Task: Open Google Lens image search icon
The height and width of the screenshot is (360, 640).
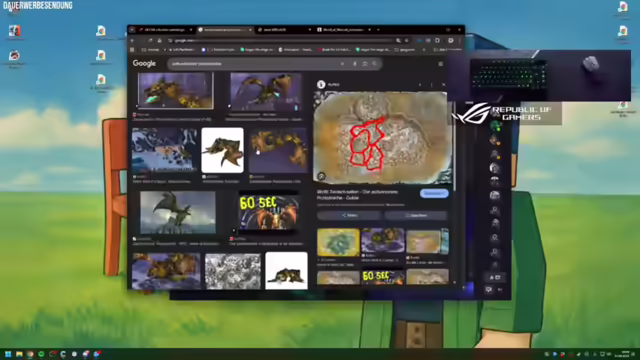Action: (365, 64)
